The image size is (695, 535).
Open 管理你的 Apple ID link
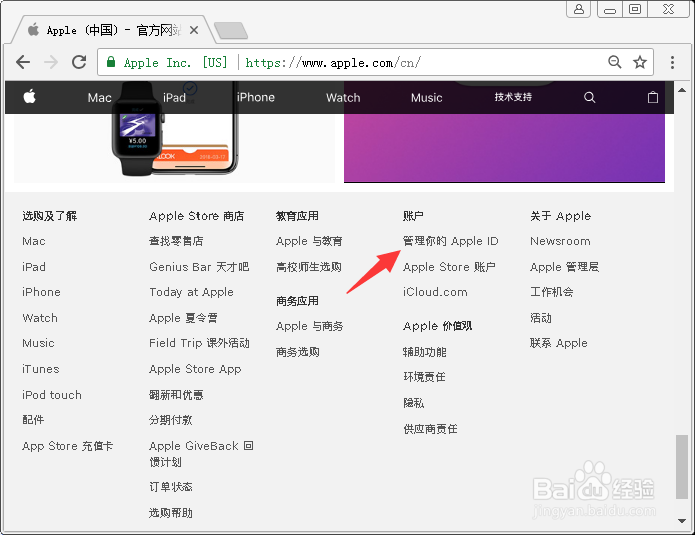(x=450, y=241)
